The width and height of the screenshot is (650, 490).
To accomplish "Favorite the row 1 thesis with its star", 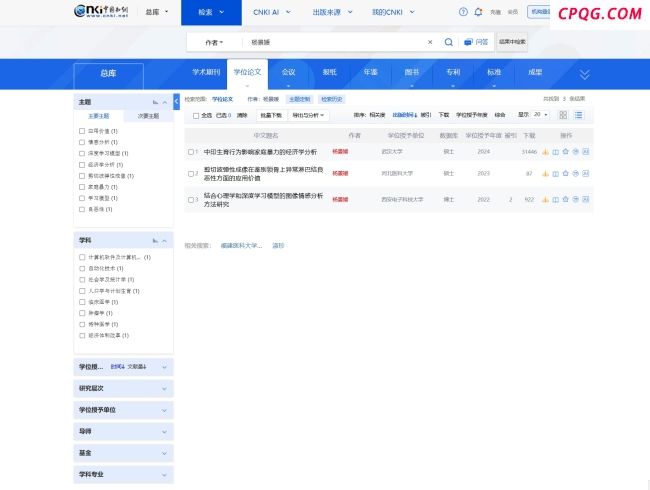I will pyautogui.click(x=565, y=151).
